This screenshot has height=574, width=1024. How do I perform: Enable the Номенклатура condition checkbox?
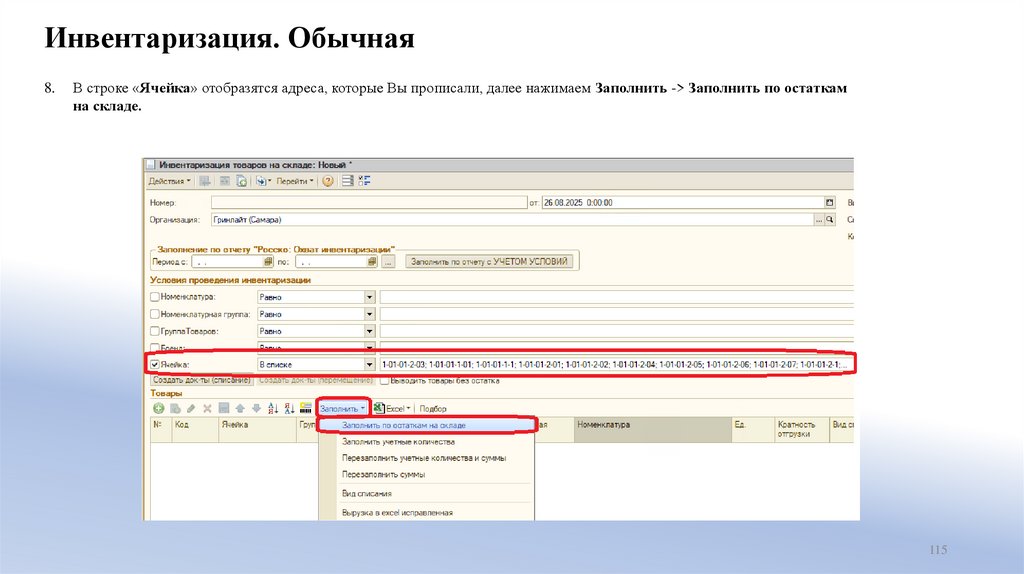click(x=154, y=297)
